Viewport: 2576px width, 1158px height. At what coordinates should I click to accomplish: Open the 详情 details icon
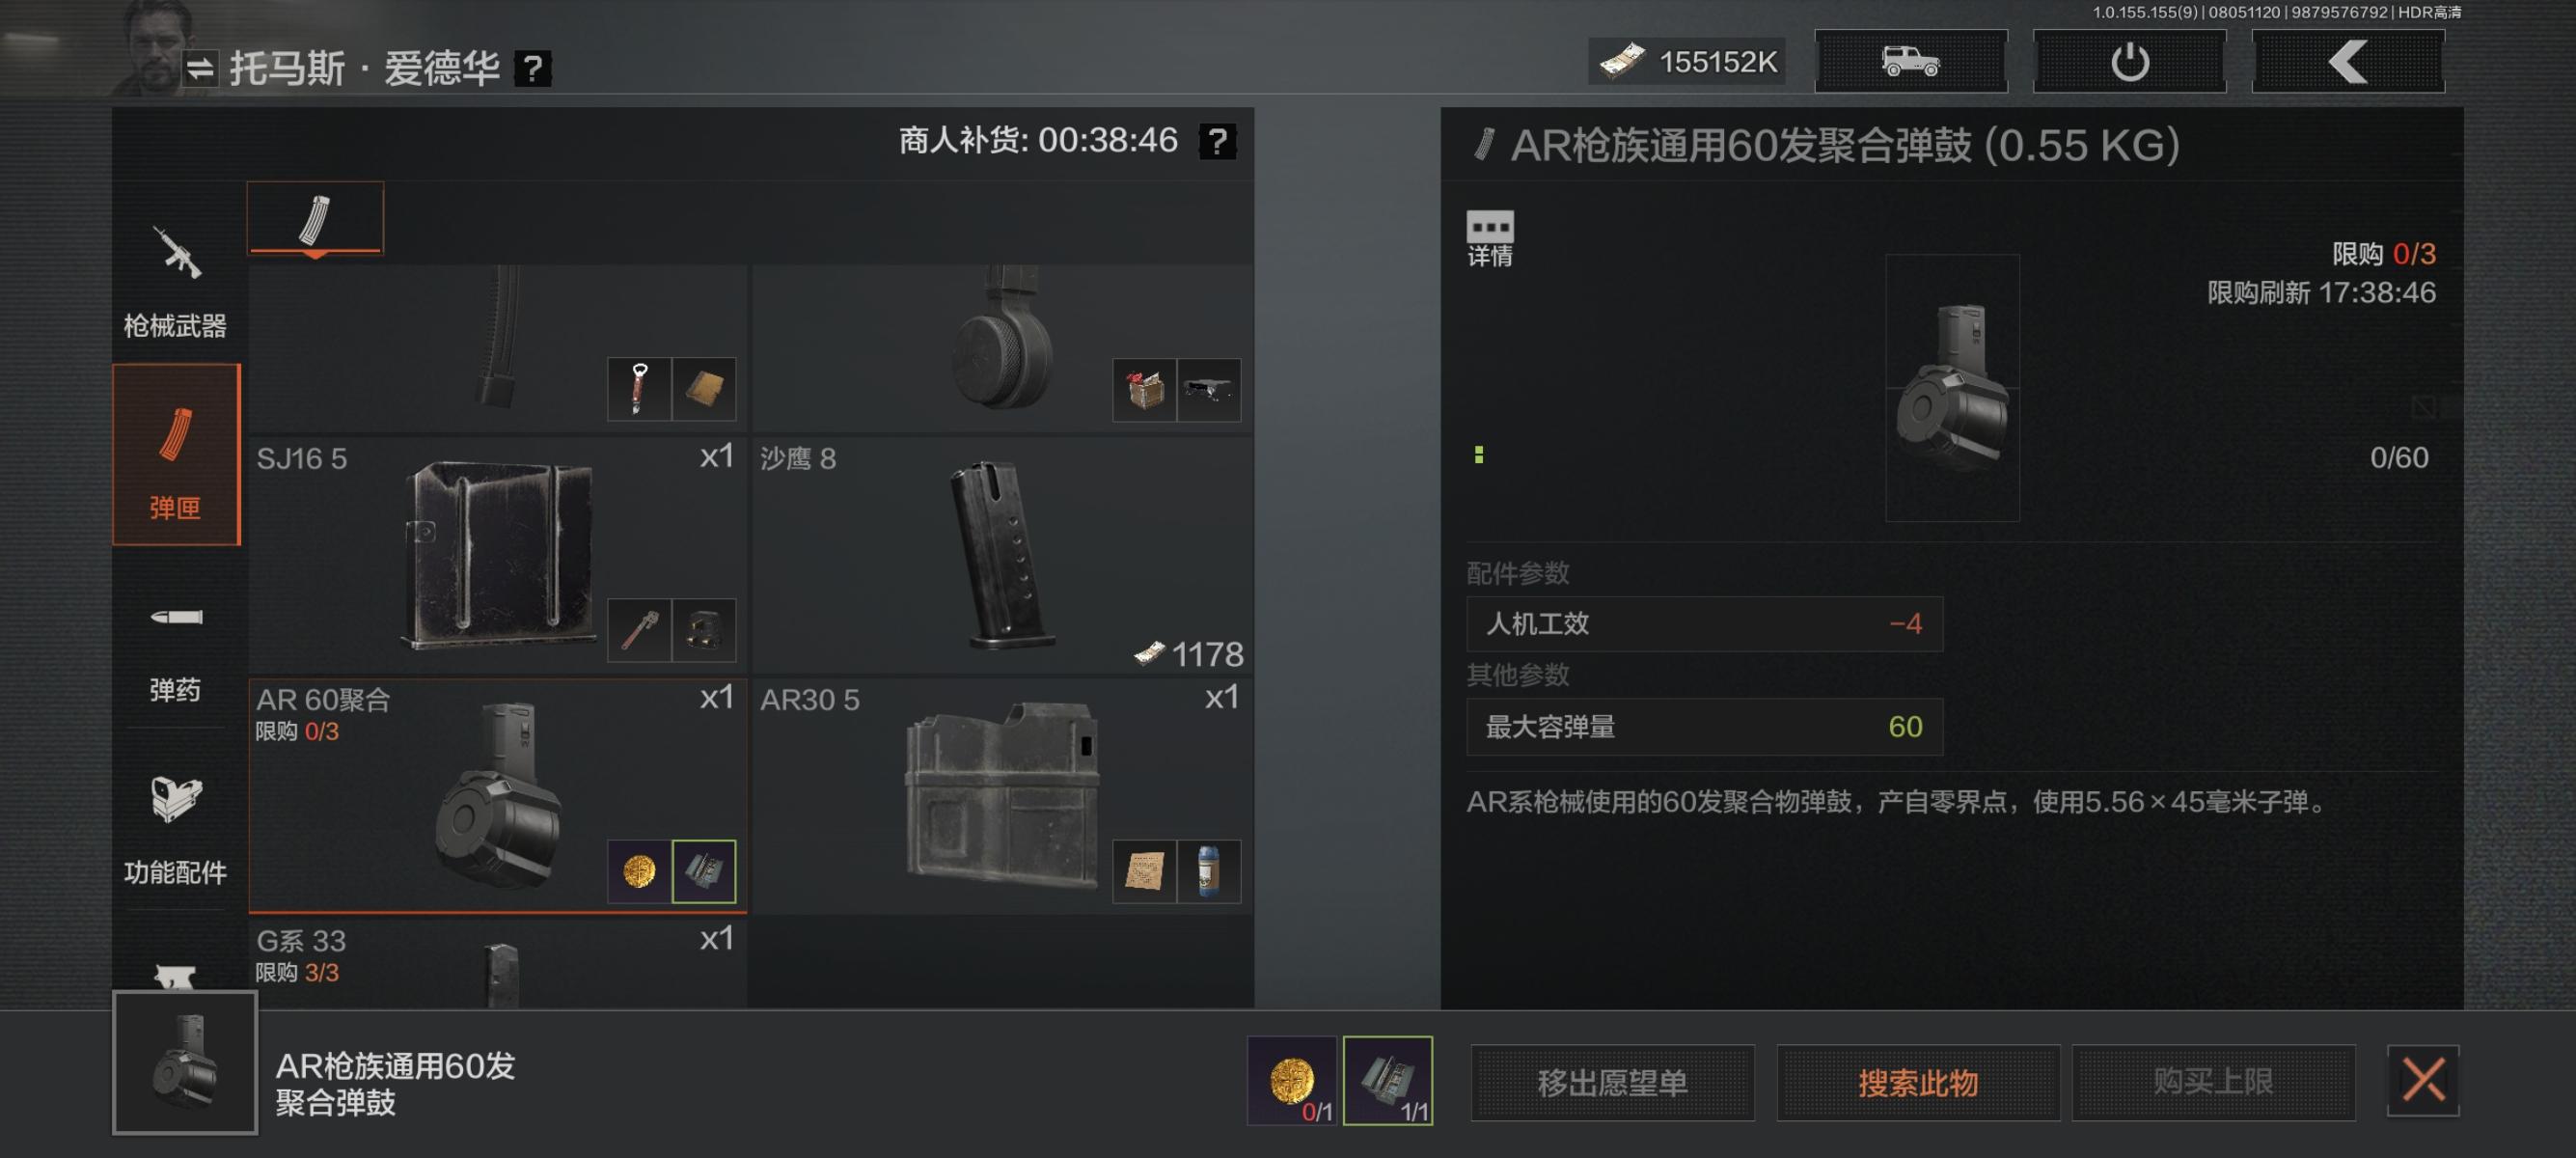pyautogui.click(x=1489, y=239)
